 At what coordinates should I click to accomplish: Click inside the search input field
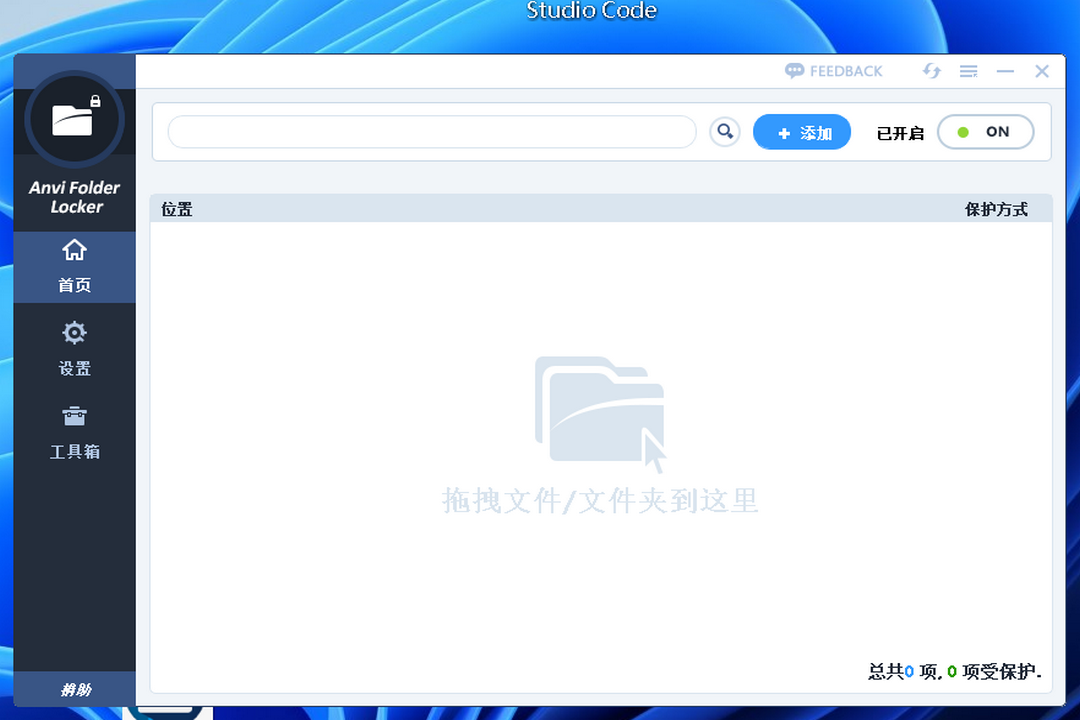[430, 131]
